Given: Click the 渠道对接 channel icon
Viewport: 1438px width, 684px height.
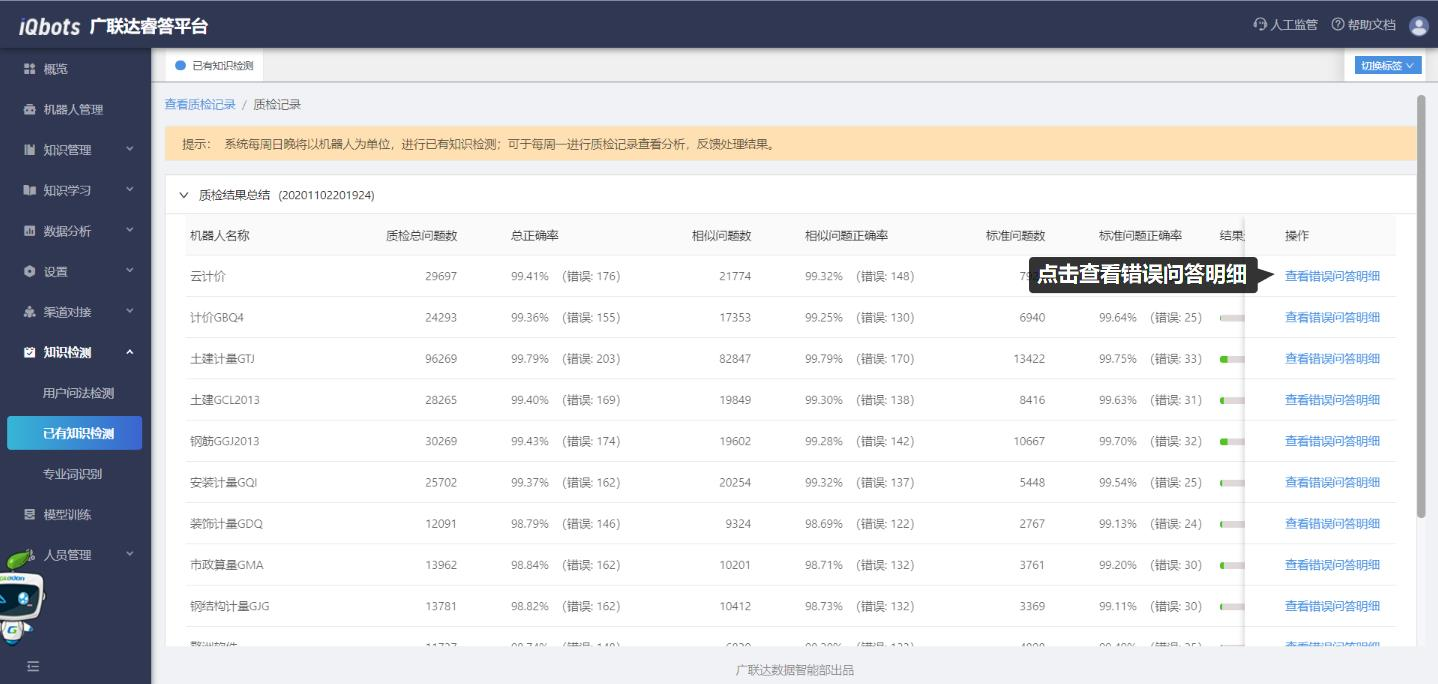Looking at the screenshot, I should pyautogui.click(x=29, y=312).
